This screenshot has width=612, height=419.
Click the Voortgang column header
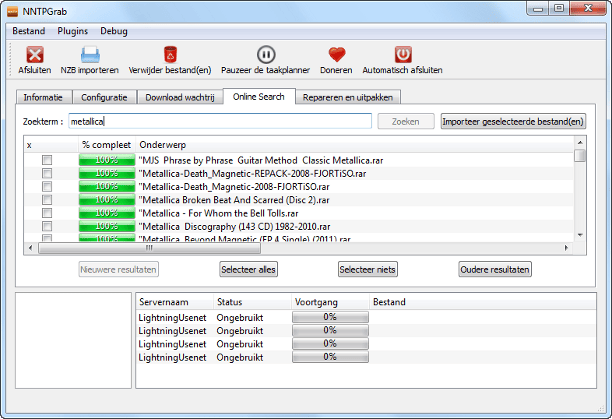330,302
